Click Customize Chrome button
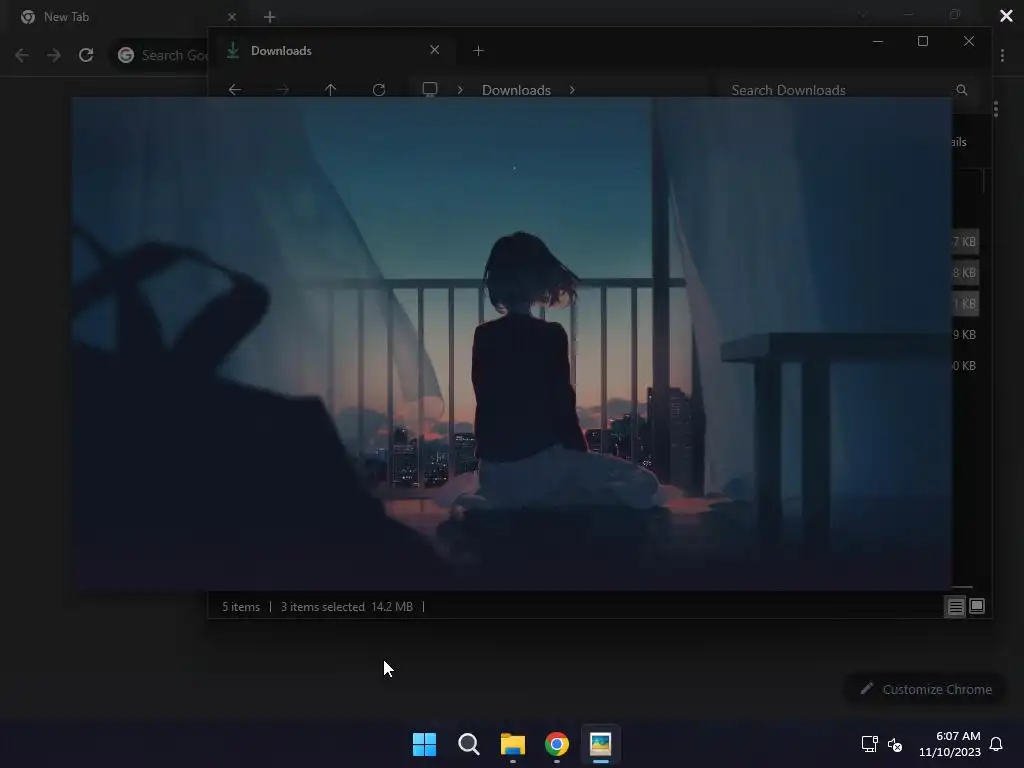The image size is (1024, 768). 926,689
